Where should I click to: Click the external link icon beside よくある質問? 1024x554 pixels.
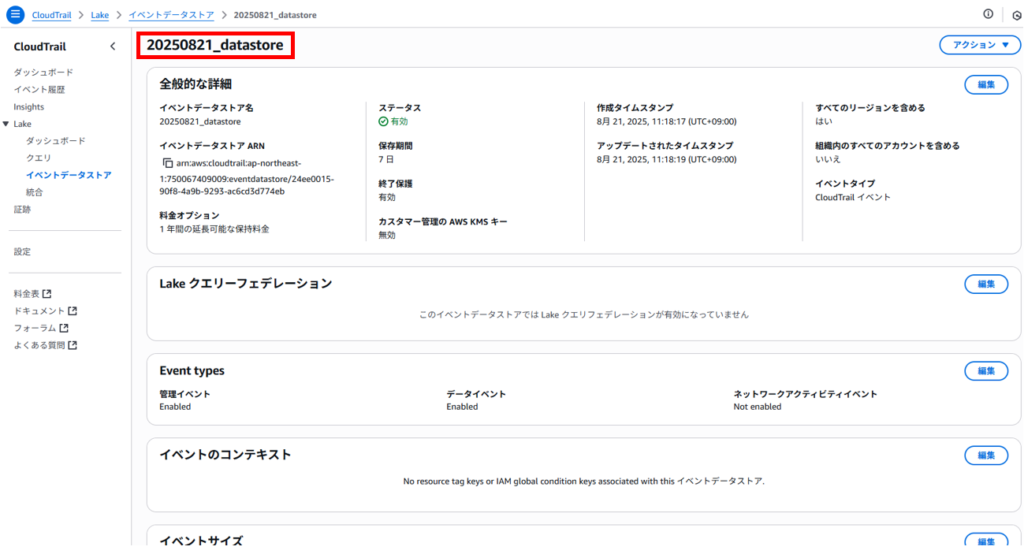(x=72, y=345)
